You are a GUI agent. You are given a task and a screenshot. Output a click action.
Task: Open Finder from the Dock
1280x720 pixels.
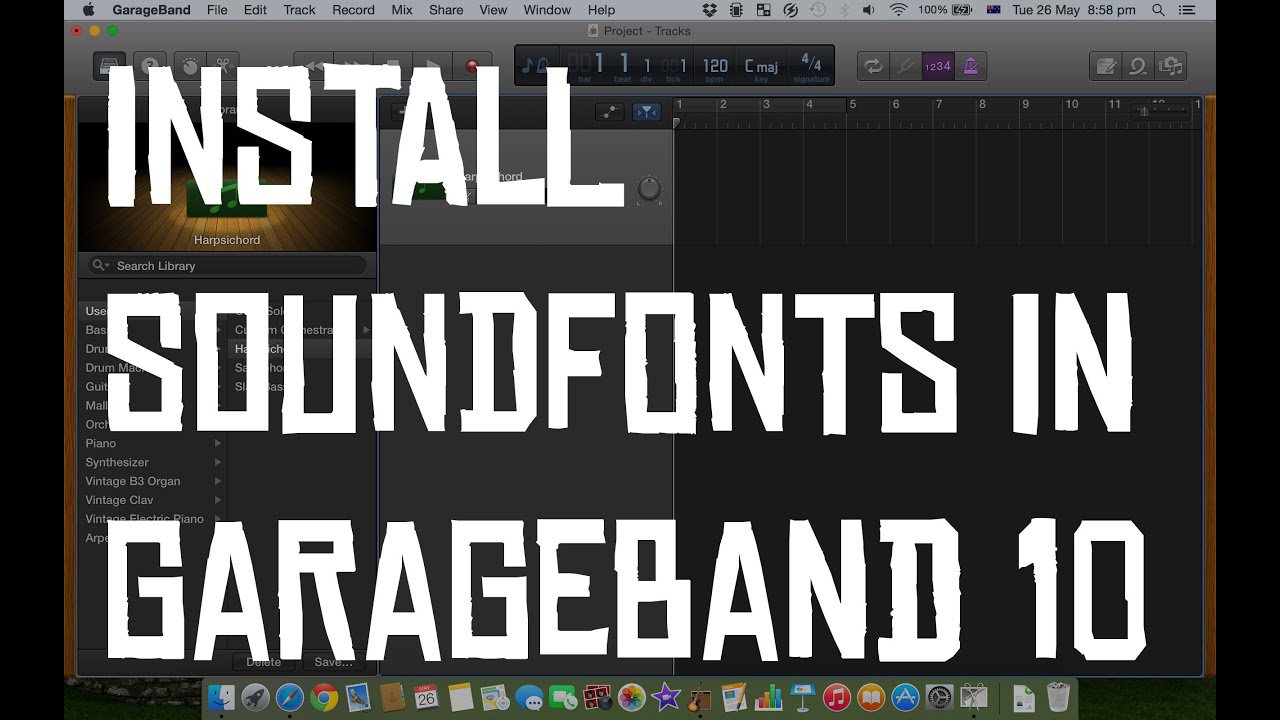[x=221, y=697]
